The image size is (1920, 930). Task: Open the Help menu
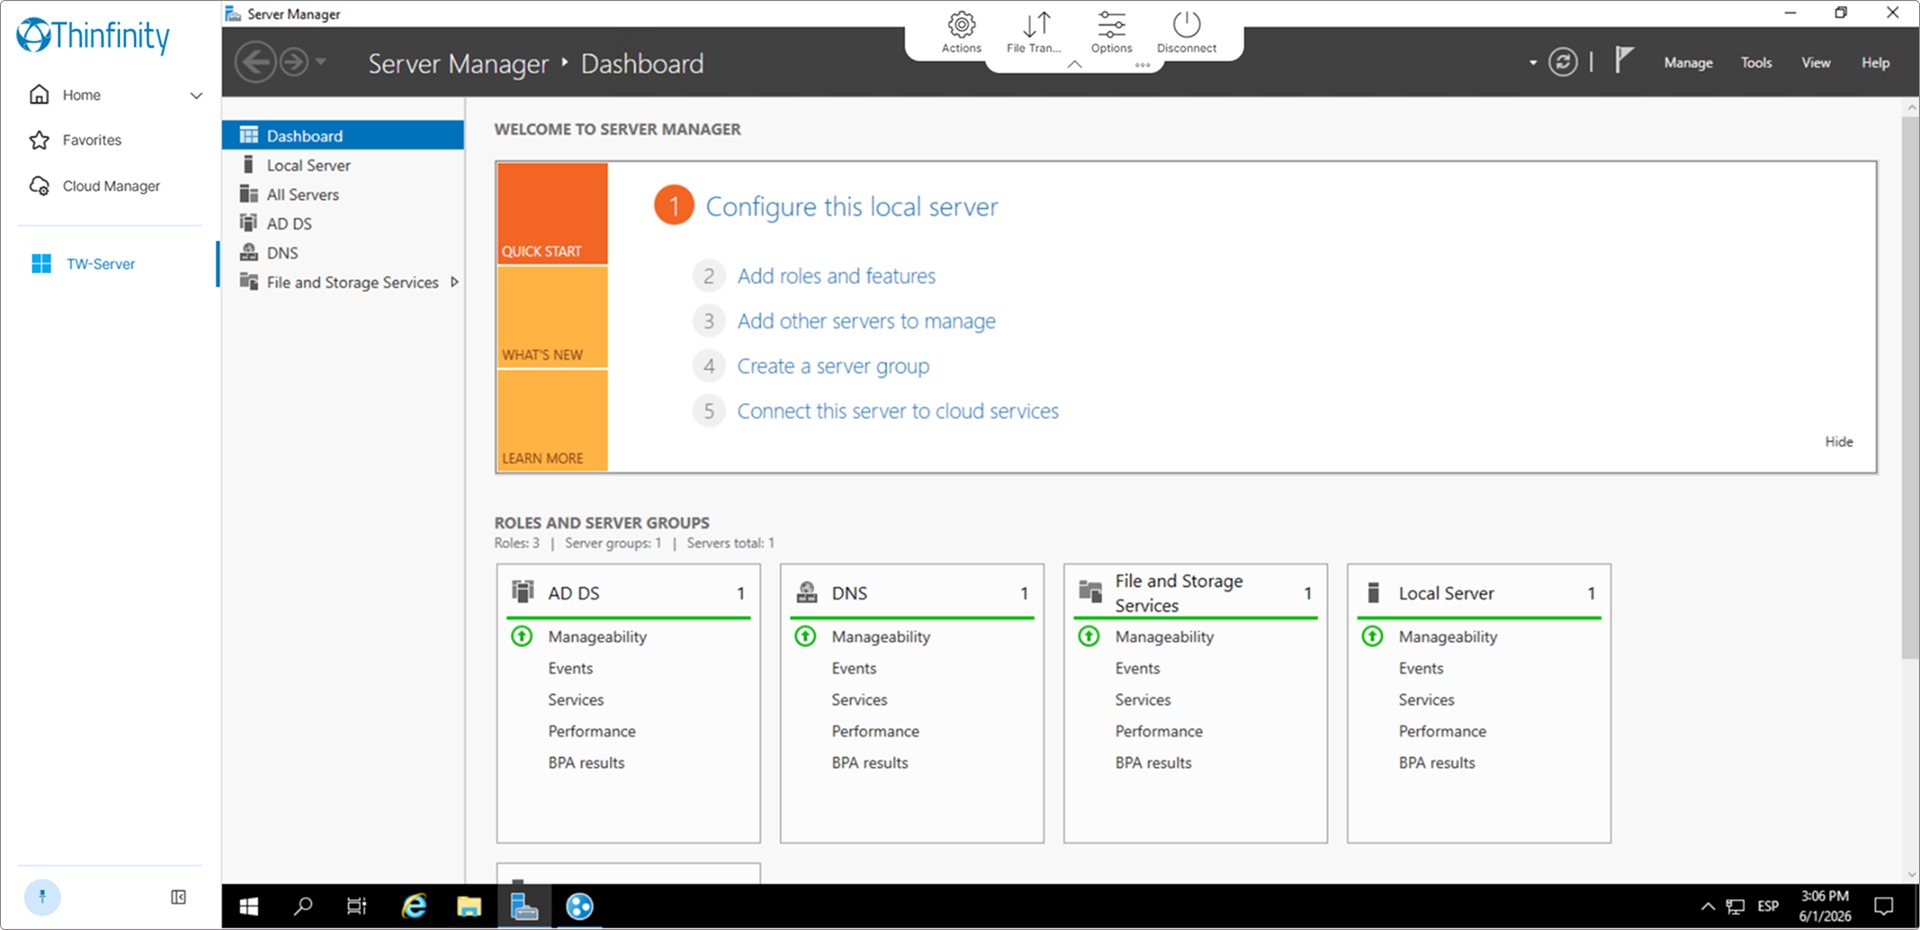point(1875,62)
